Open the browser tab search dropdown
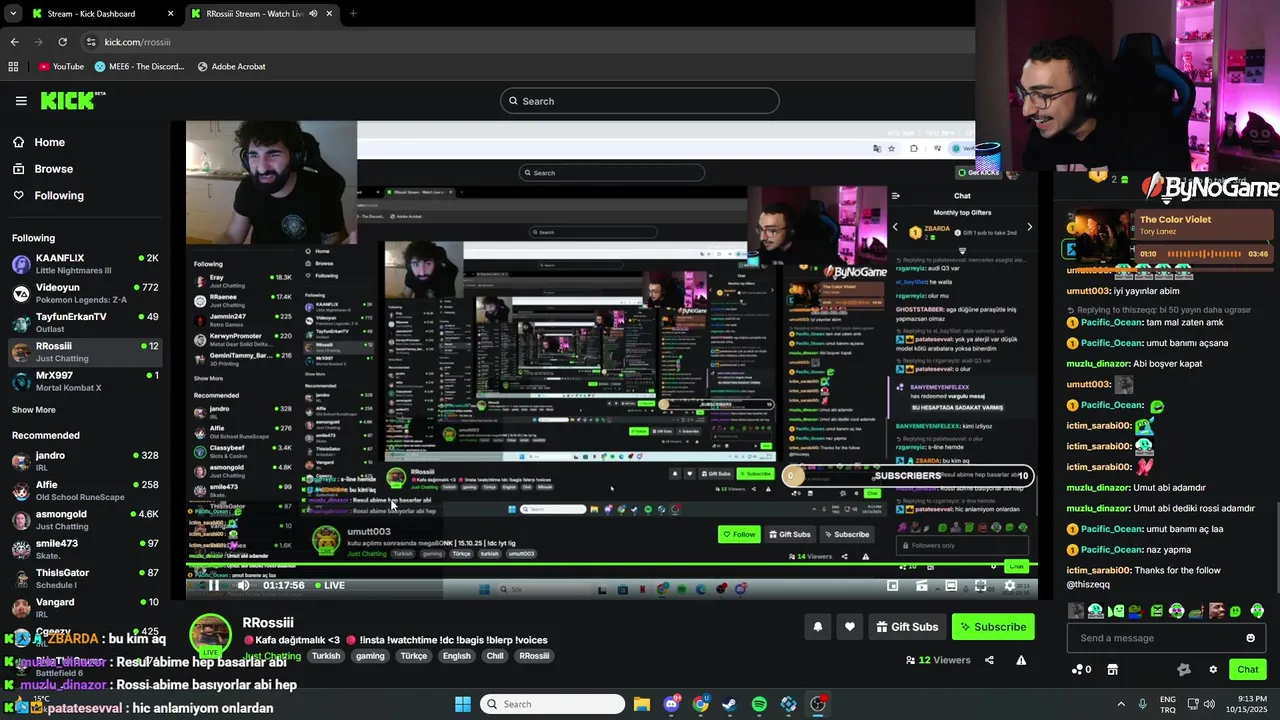The image size is (1280, 720). 13,14
